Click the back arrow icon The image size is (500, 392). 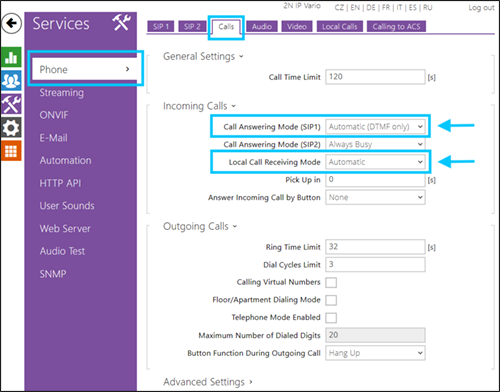pyautogui.click(x=12, y=23)
